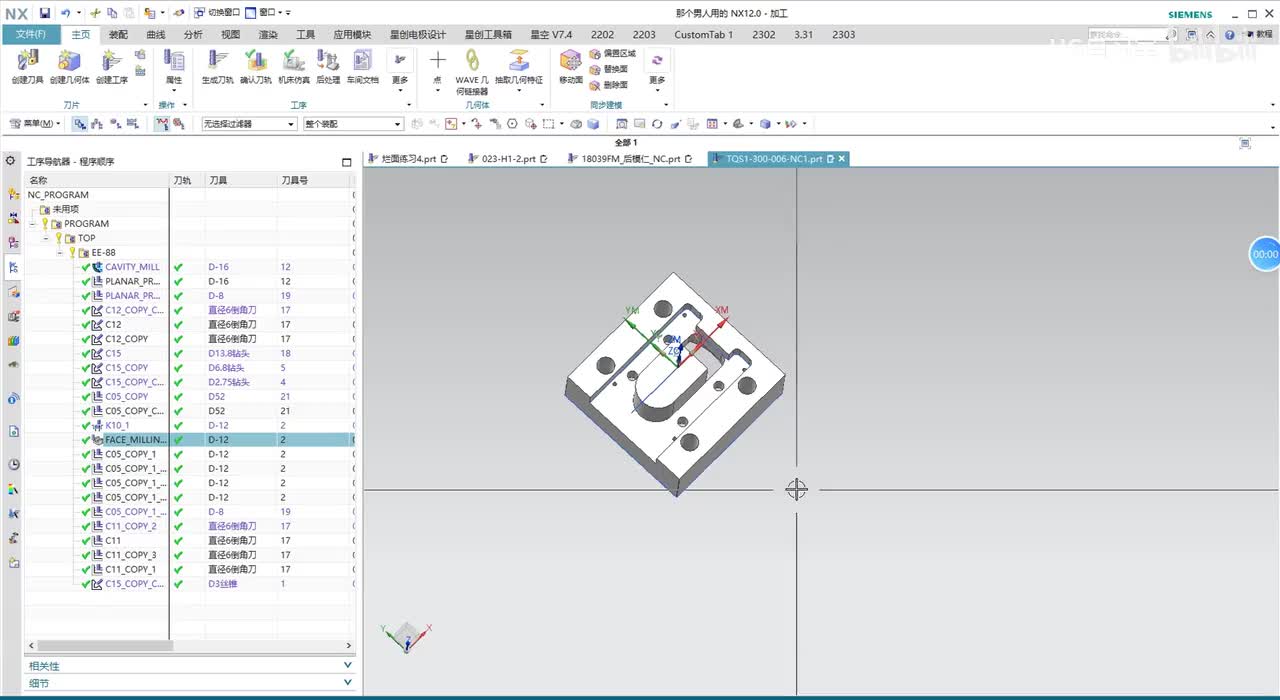Open Shop Documentation (车间文档) icon
This screenshot has width=1280, height=700.
tap(362, 62)
